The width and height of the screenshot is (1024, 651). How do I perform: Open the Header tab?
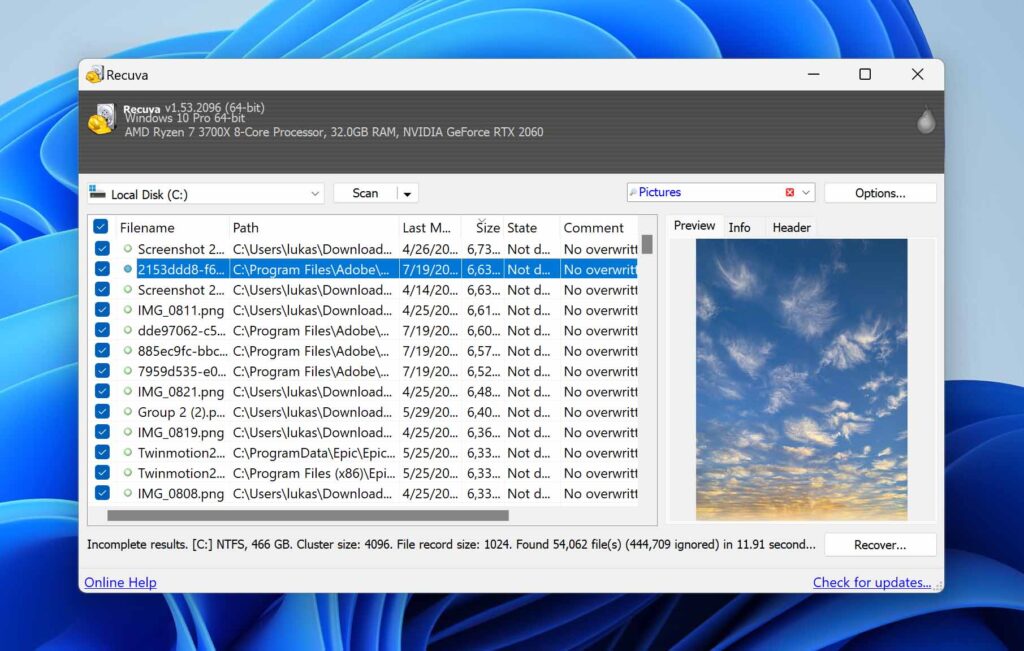pos(790,226)
